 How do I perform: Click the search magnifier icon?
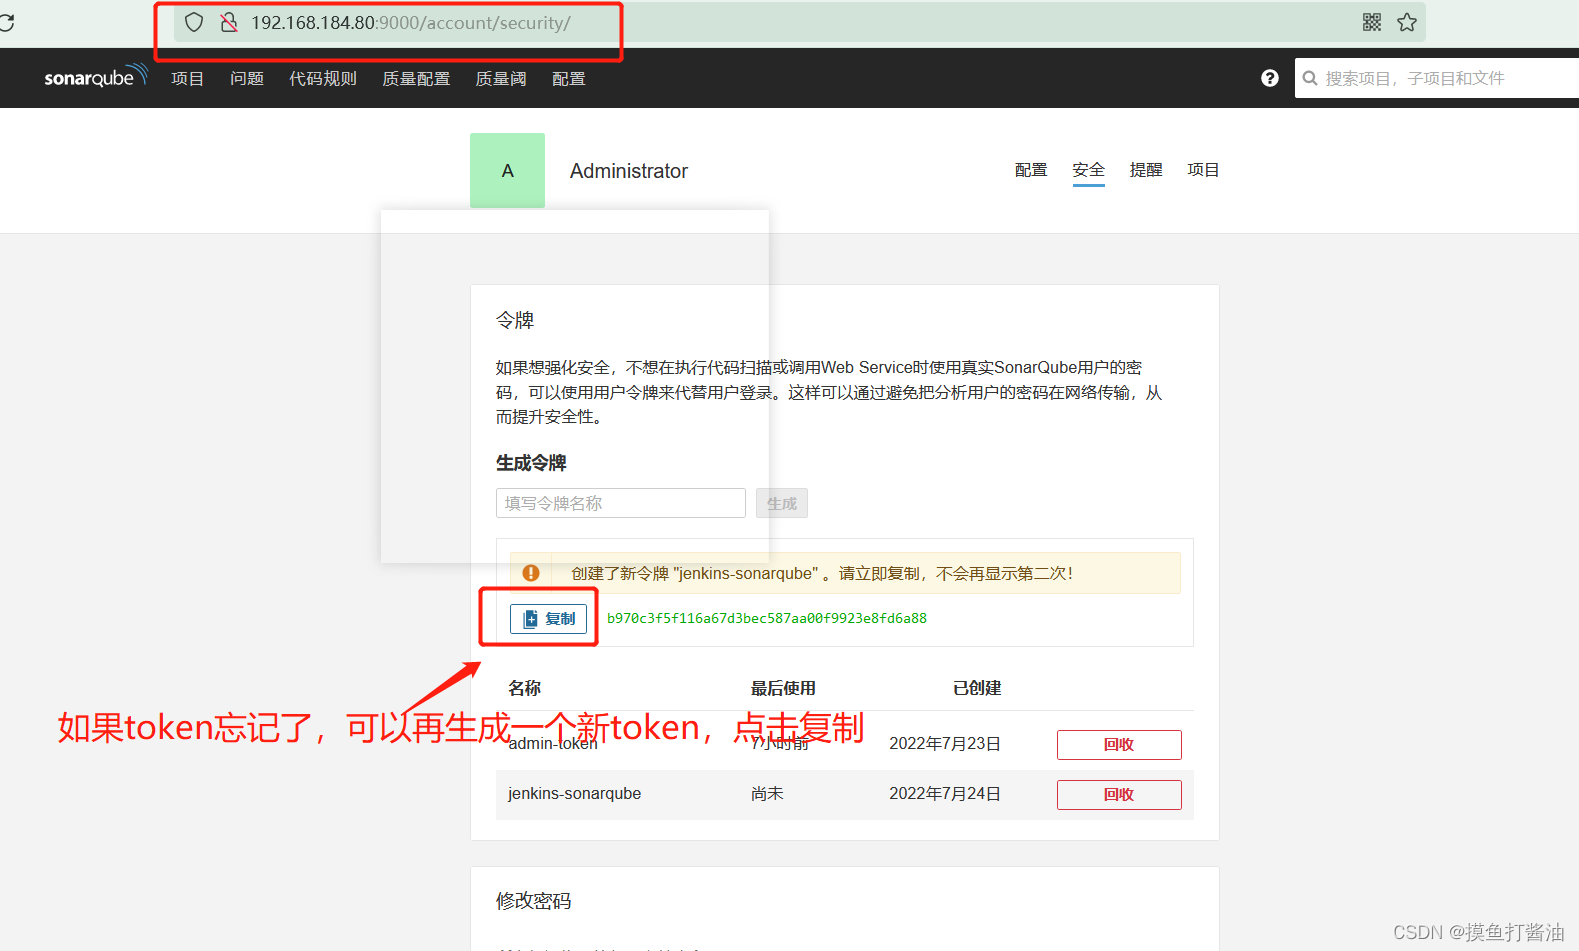[1310, 78]
